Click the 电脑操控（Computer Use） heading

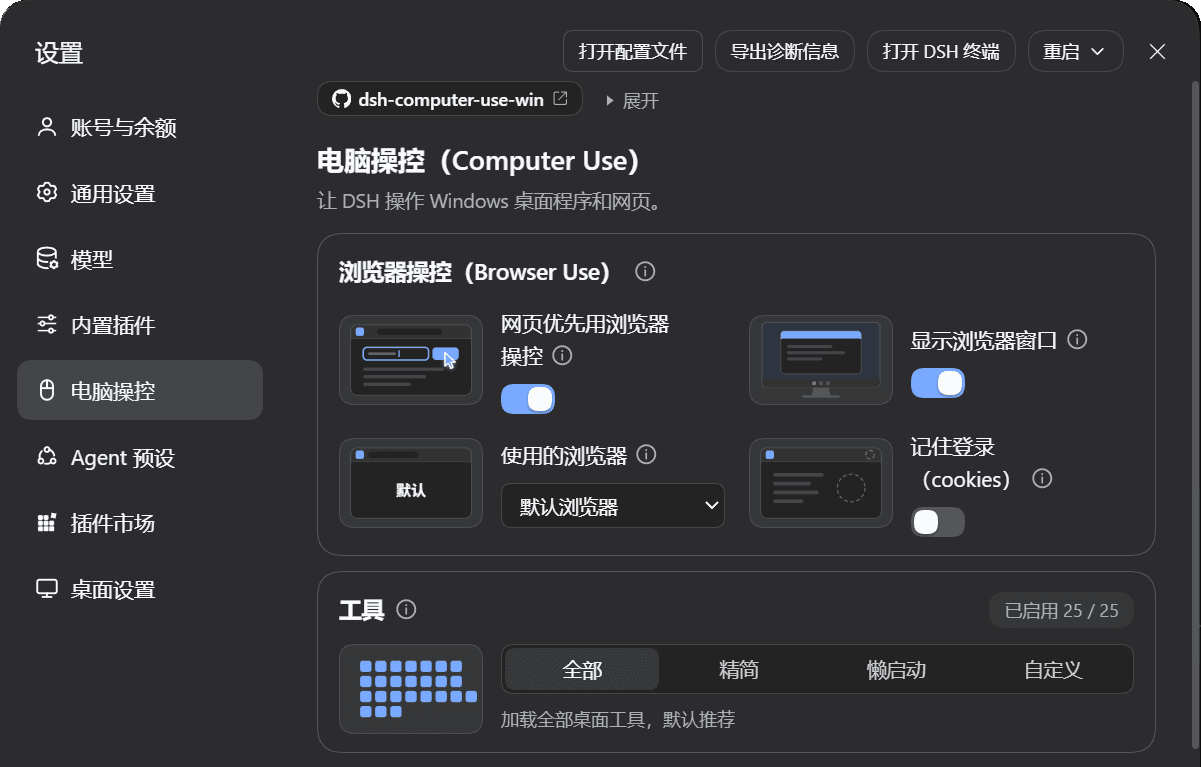tap(478, 160)
